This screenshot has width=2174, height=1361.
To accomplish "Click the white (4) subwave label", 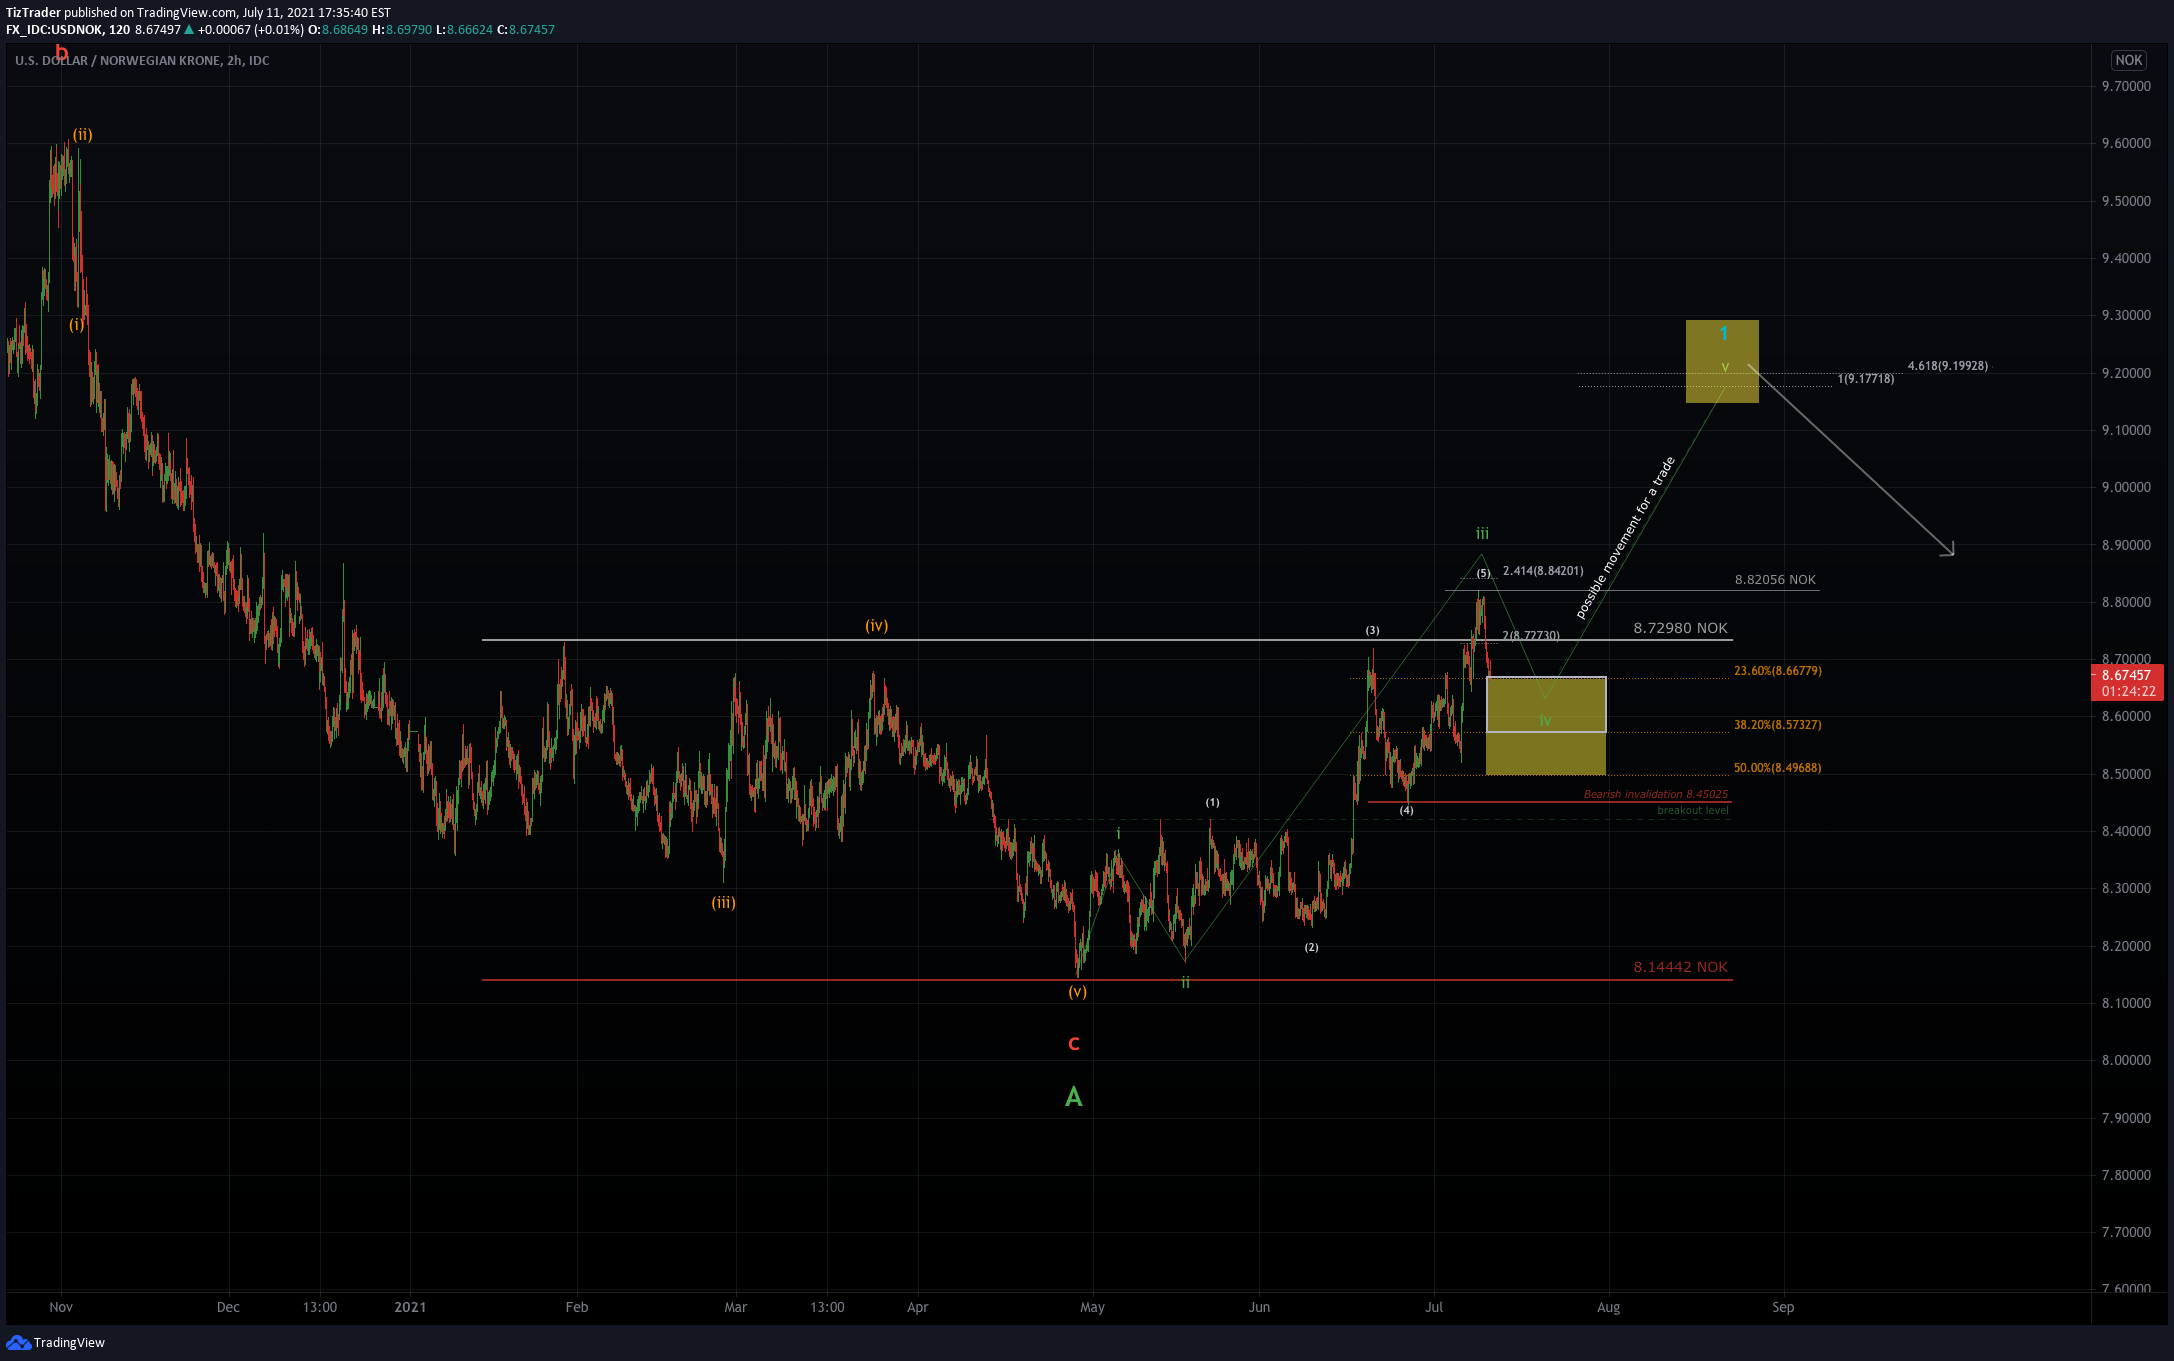I will 1406,811.
